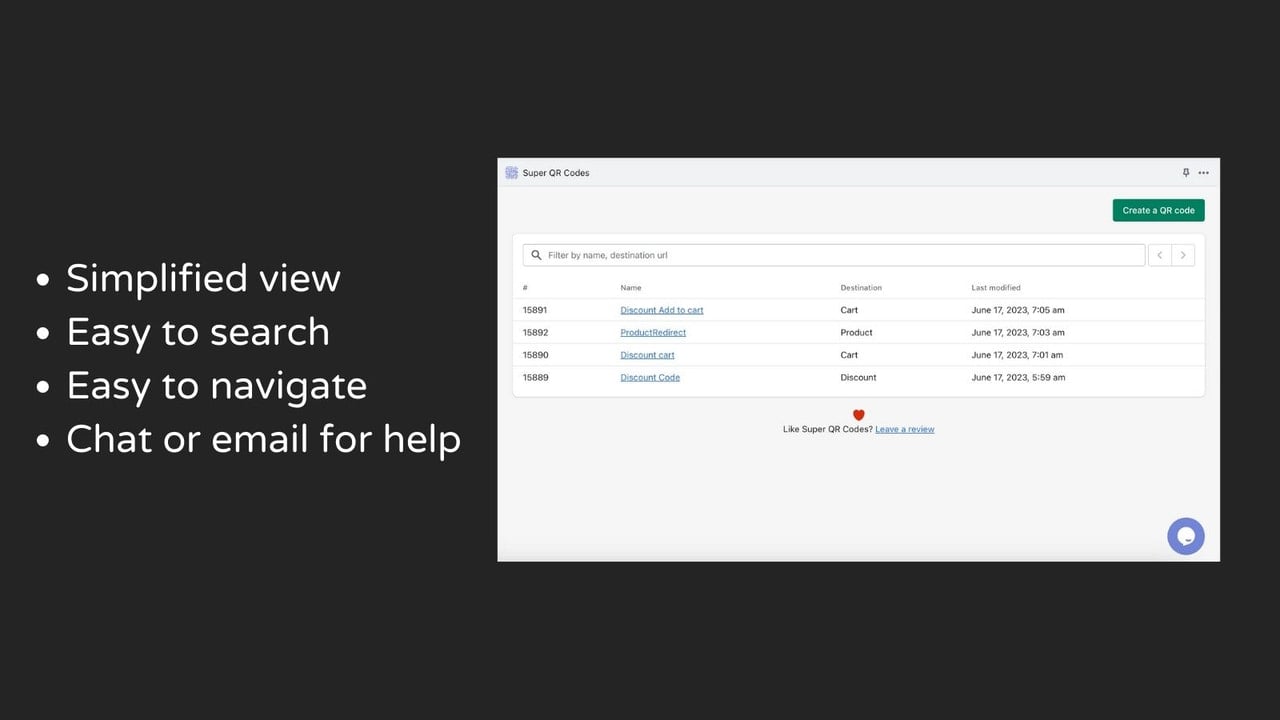Click the search magnifier icon

click(537, 255)
